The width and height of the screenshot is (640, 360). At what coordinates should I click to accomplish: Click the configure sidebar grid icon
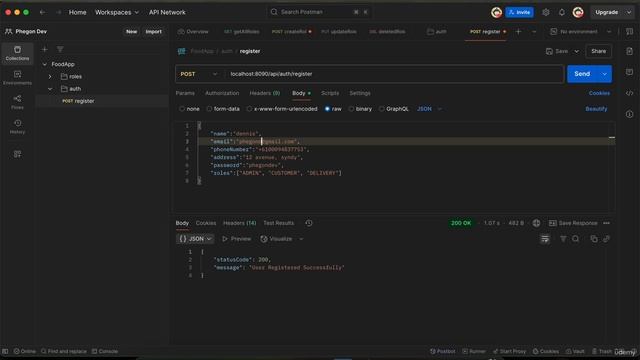[17, 154]
